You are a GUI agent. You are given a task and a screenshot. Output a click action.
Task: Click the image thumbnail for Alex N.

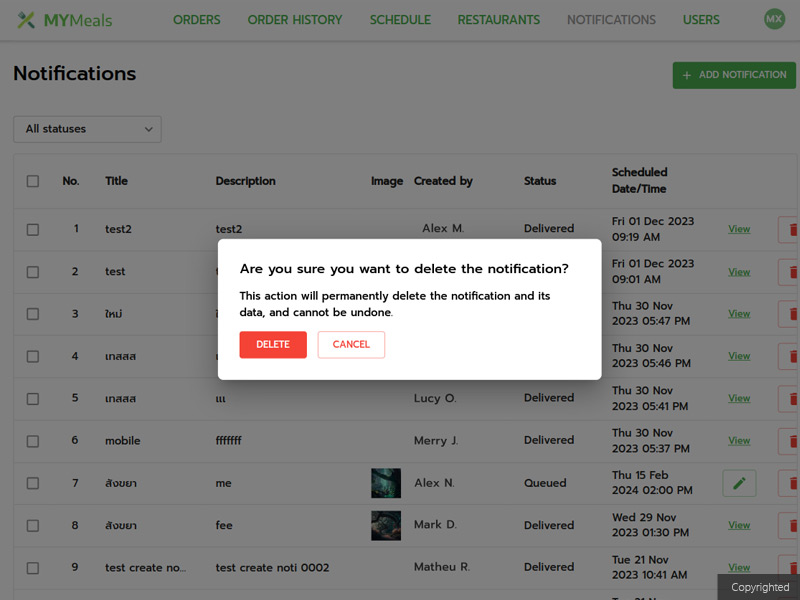[x=386, y=483]
